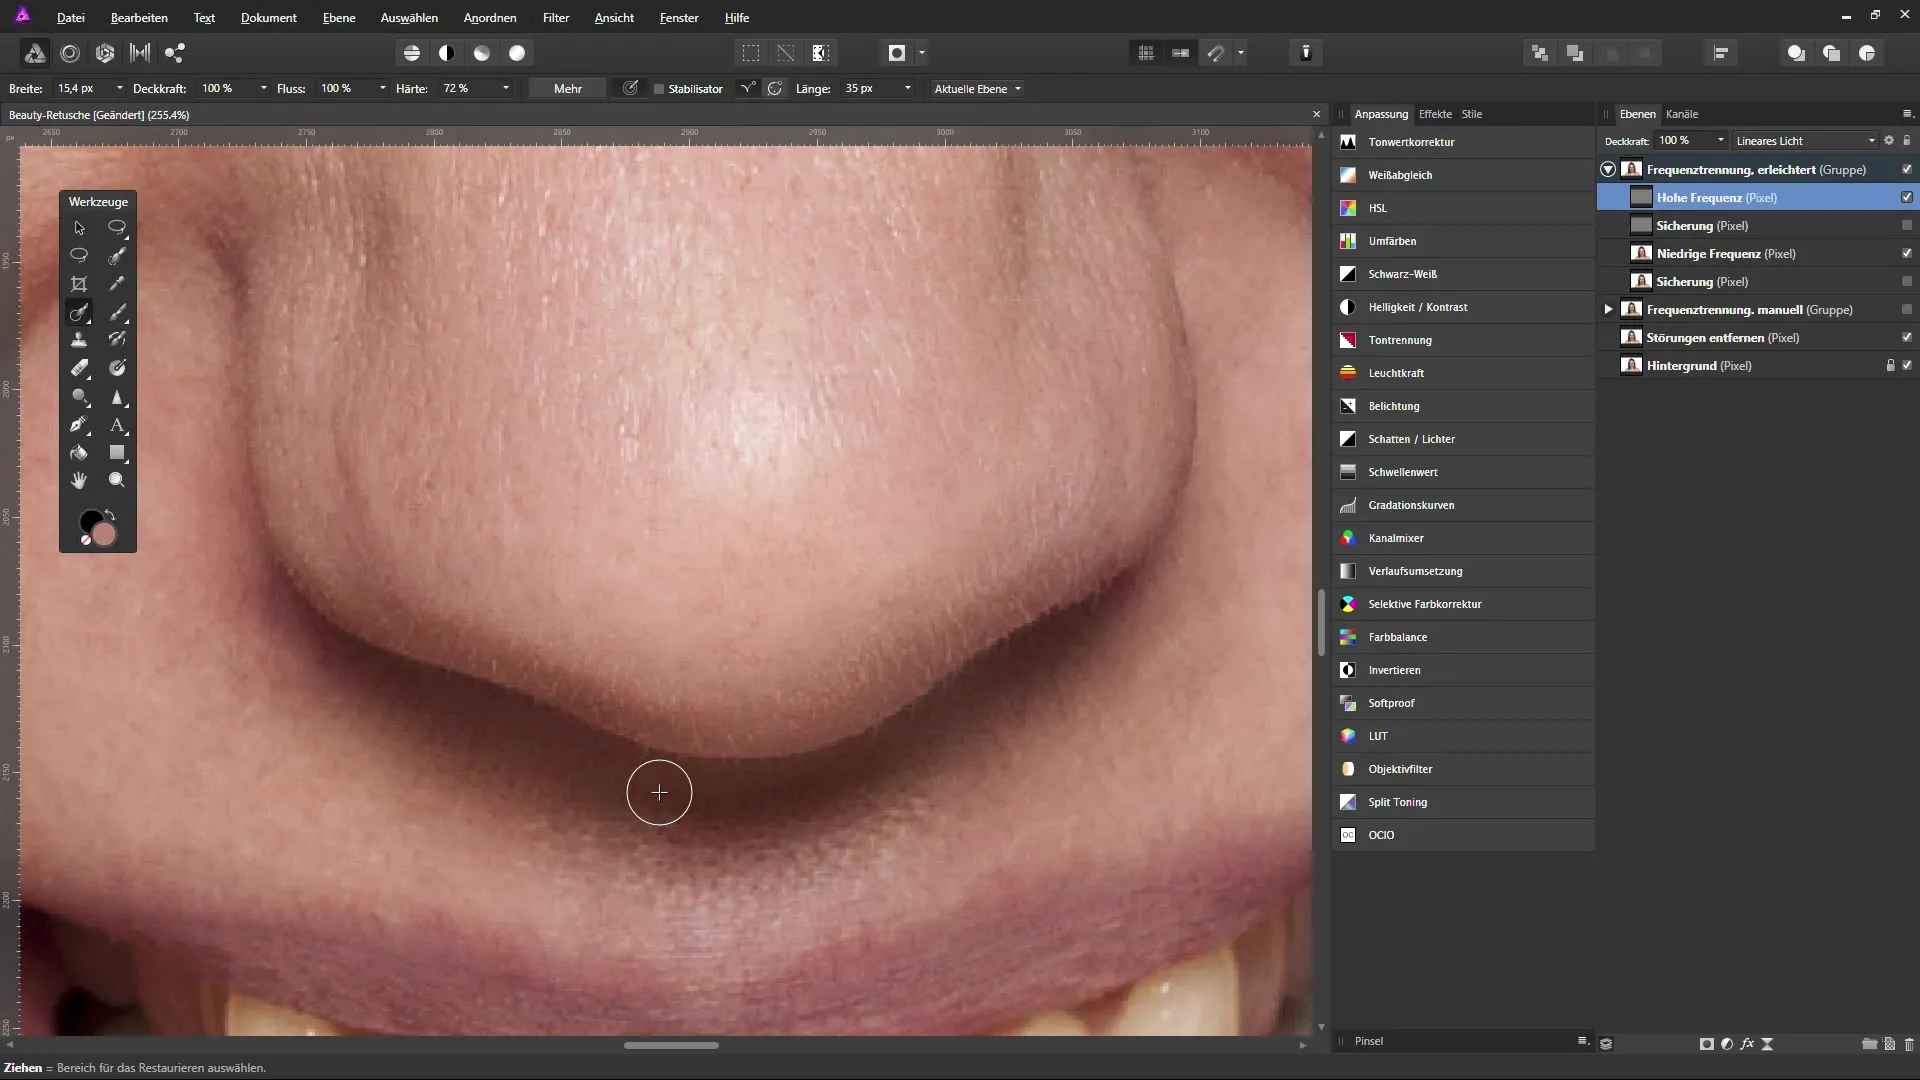Toggle visibility of Störungen entfernen layer

pyautogui.click(x=1907, y=338)
